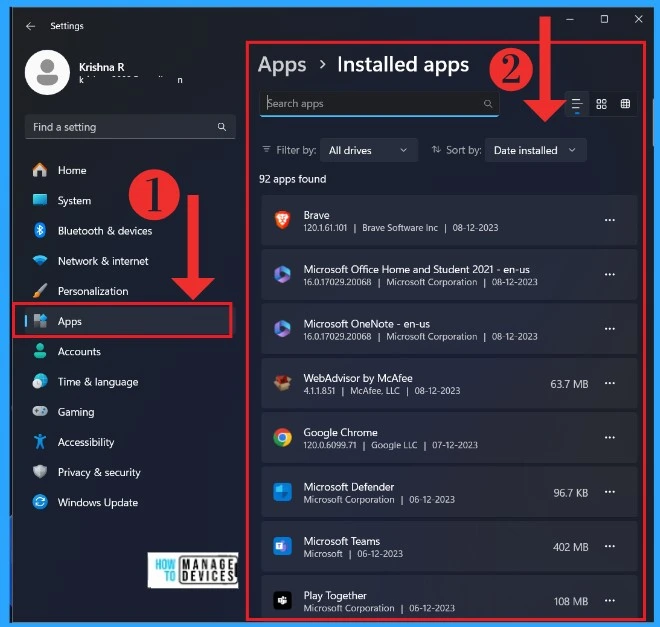Click the Google Chrome app icon
Image resolution: width=660 pixels, height=627 pixels.
pyautogui.click(x=282, y=438)
